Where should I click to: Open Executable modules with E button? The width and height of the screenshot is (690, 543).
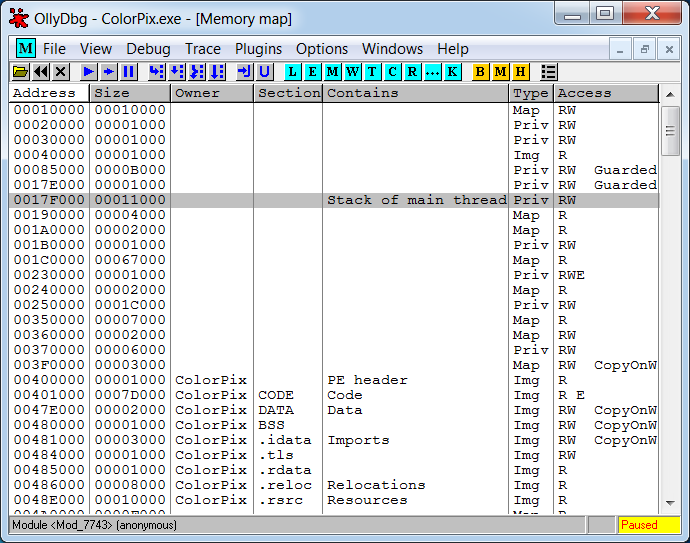[x=313, y=72]
